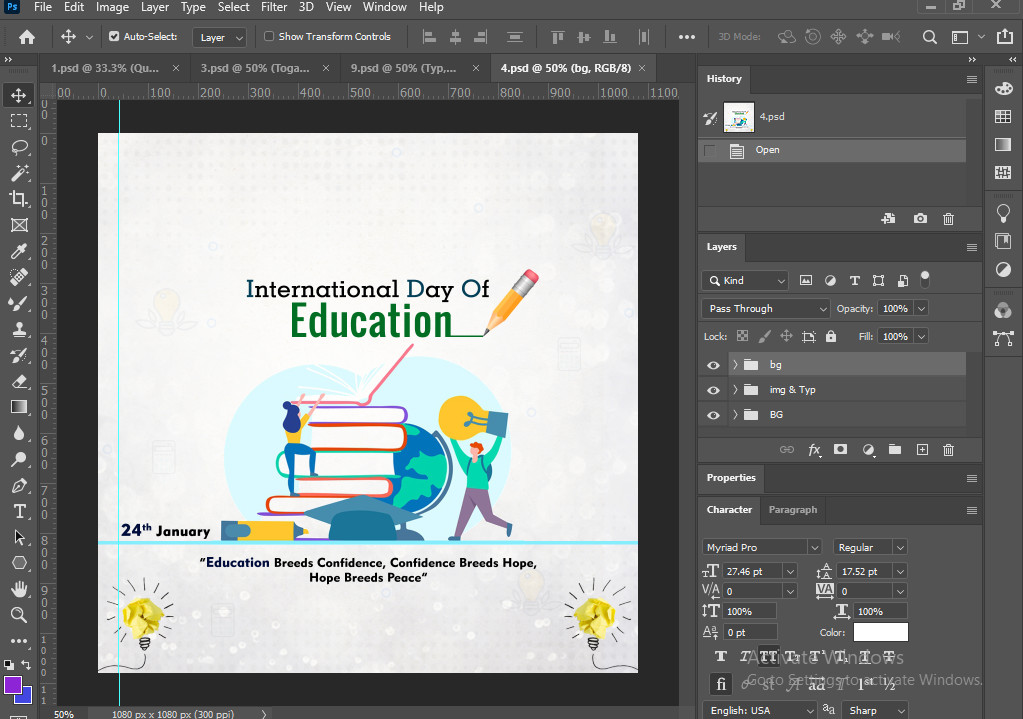Screen dimensions: 1023x719
Task: Expand the 'BG' layer group
Action: [x=735, y=415]
